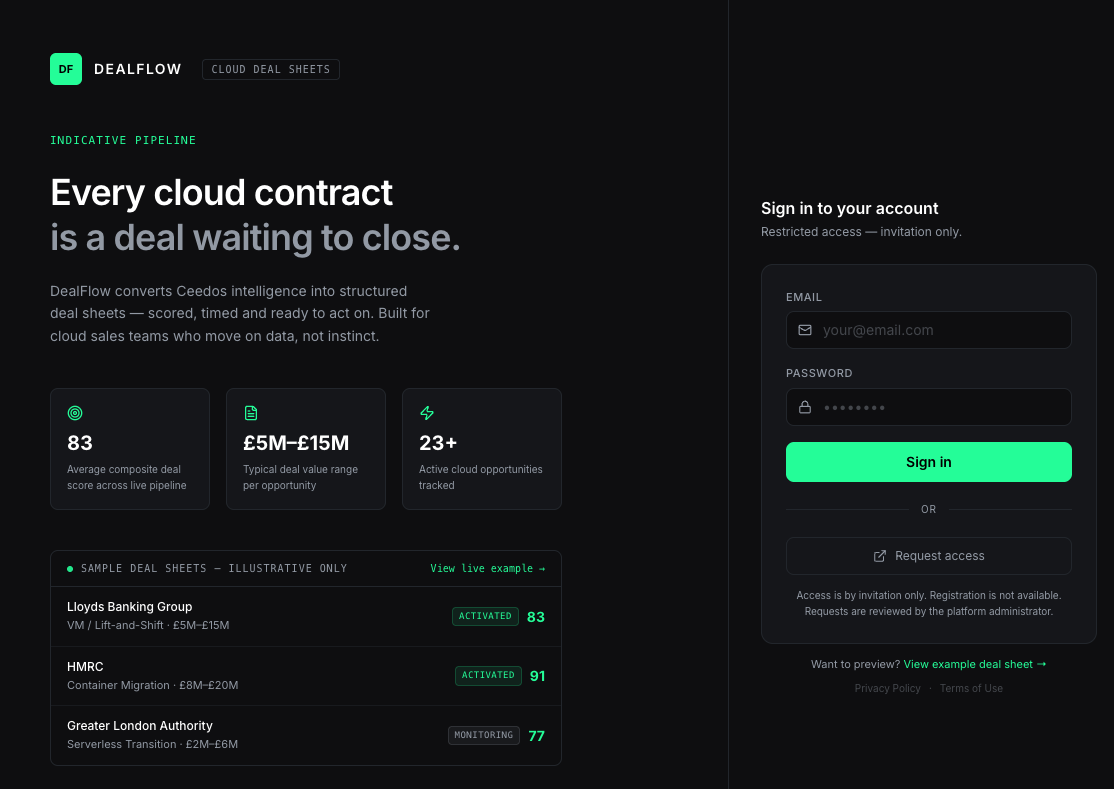
Task: Open the Privacy Policy link
Action: pos(887,689)
